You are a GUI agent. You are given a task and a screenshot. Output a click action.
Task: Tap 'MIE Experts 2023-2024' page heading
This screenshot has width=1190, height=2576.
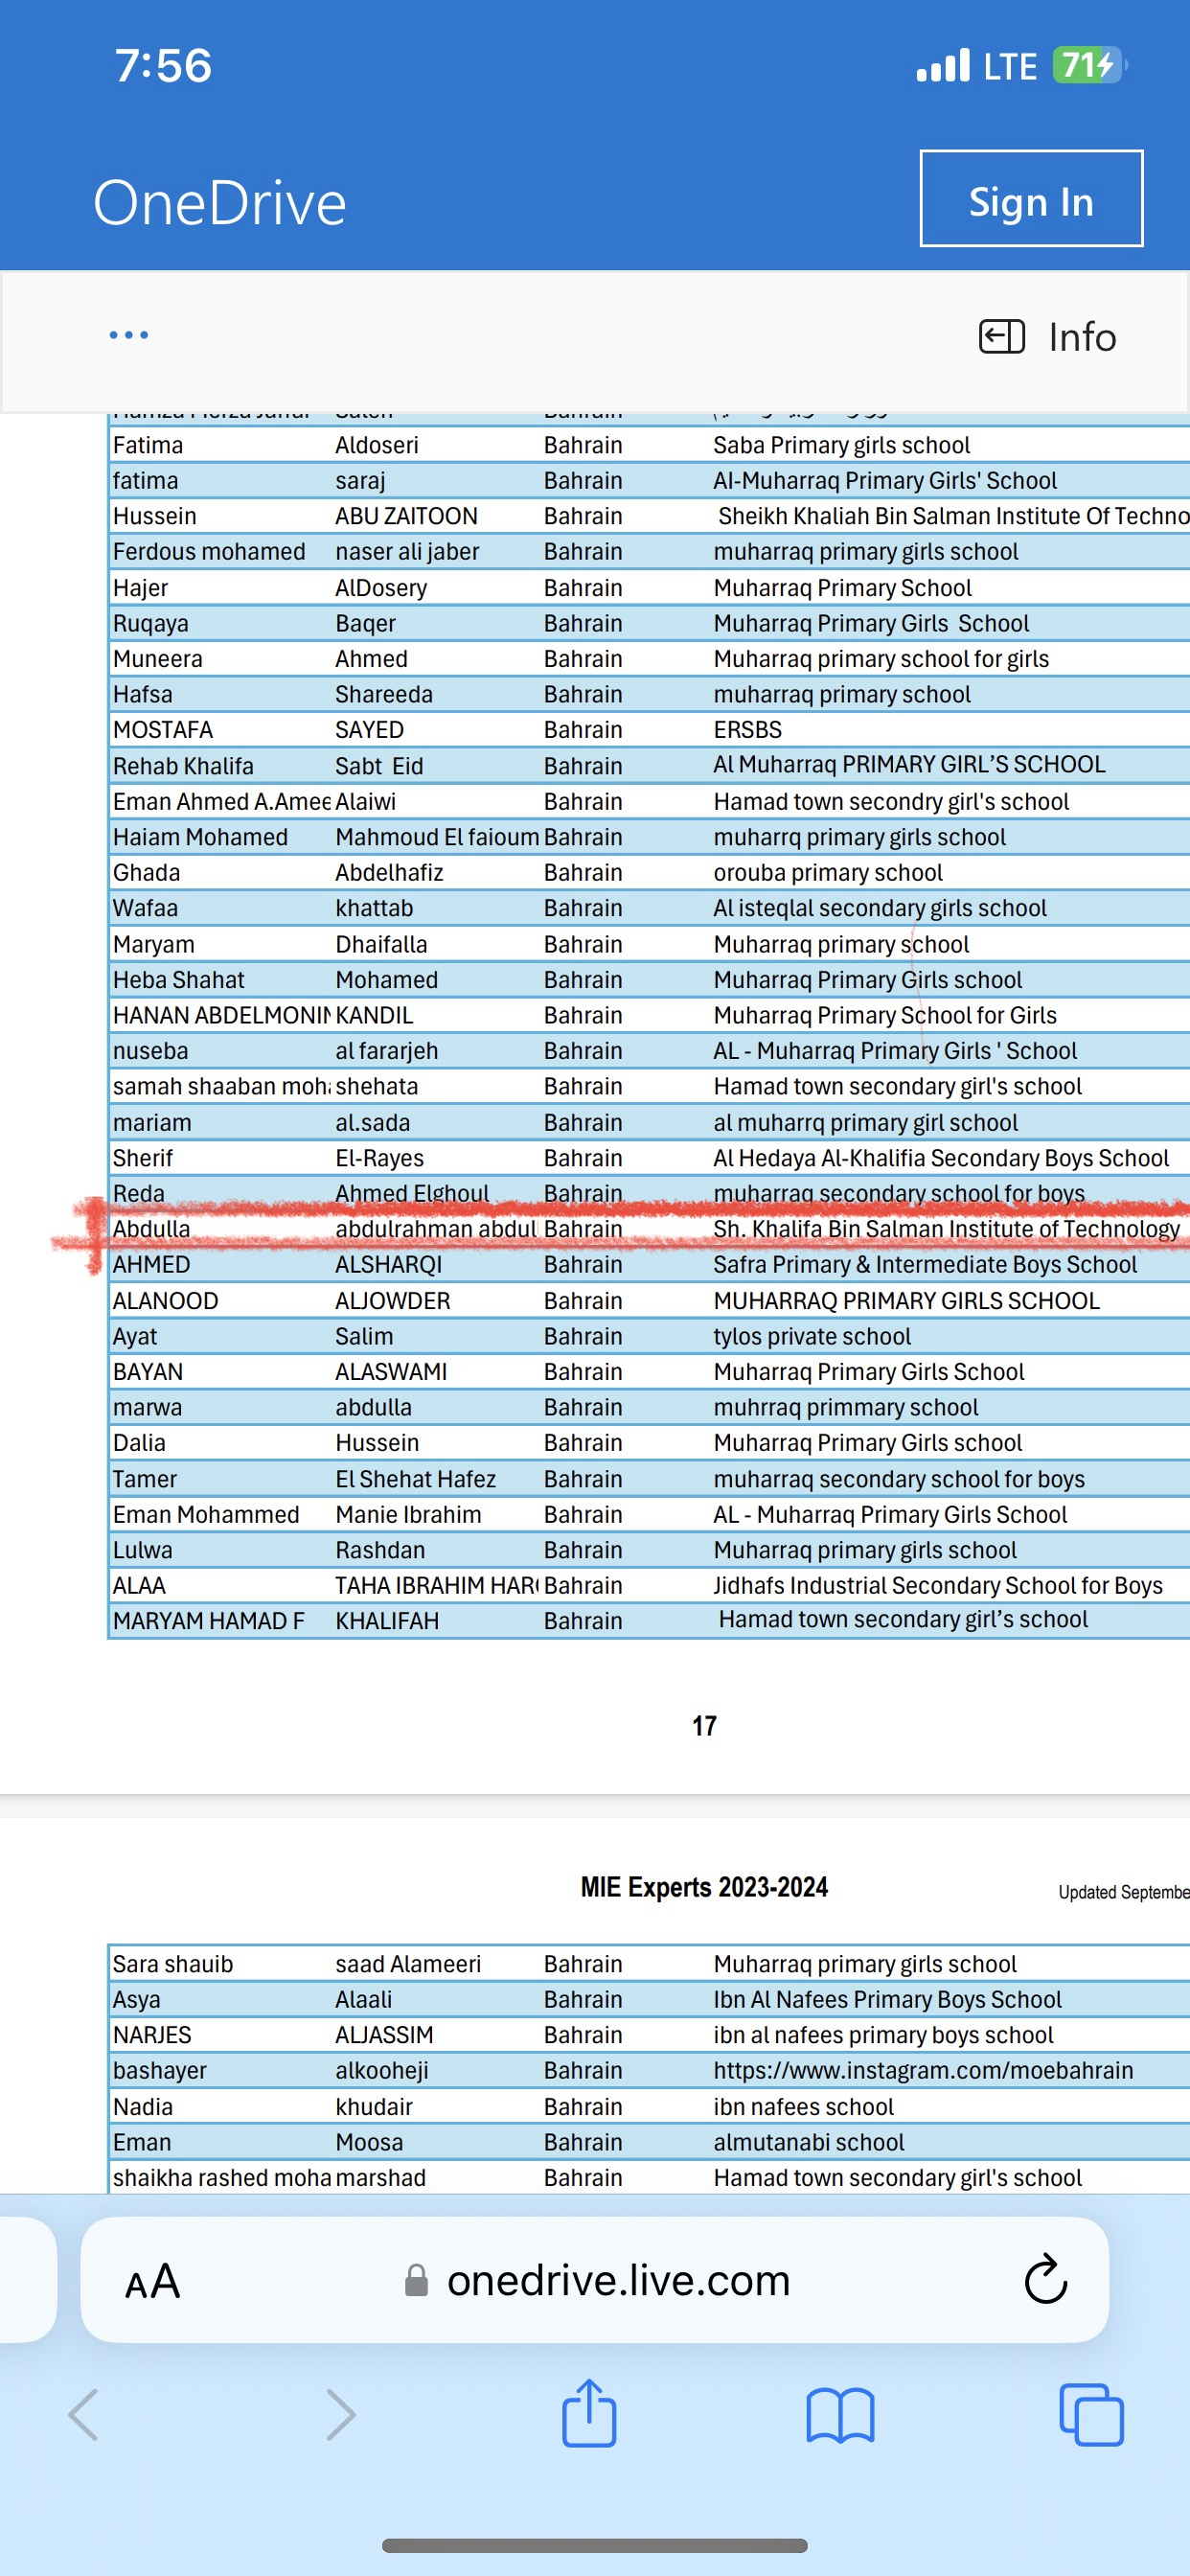(x=704, y=1887)
